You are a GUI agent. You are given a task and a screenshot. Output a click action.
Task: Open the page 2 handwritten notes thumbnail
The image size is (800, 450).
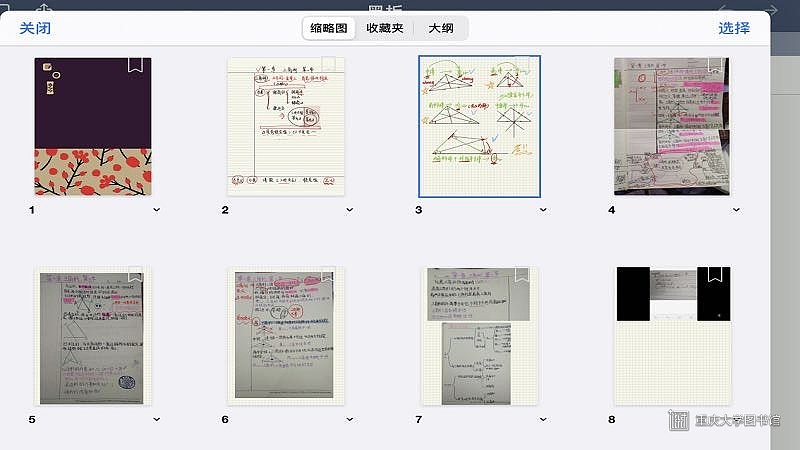(x=287, y=126)
